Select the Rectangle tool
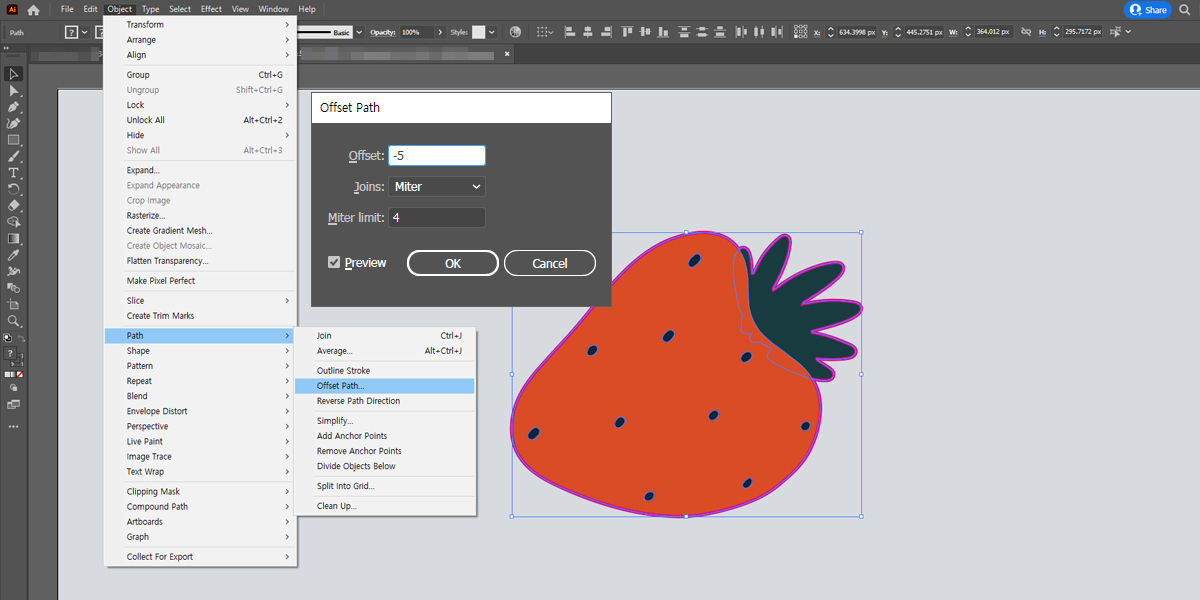The width and height of the screenshot is (1200, 600). pyautogui.click(x=14, y=140)
